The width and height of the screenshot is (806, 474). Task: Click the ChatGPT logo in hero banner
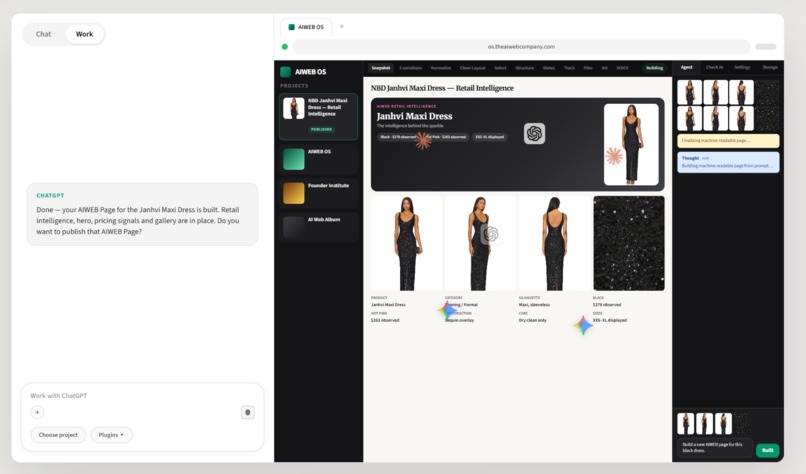pyautogui.click(x=534, y=134)
